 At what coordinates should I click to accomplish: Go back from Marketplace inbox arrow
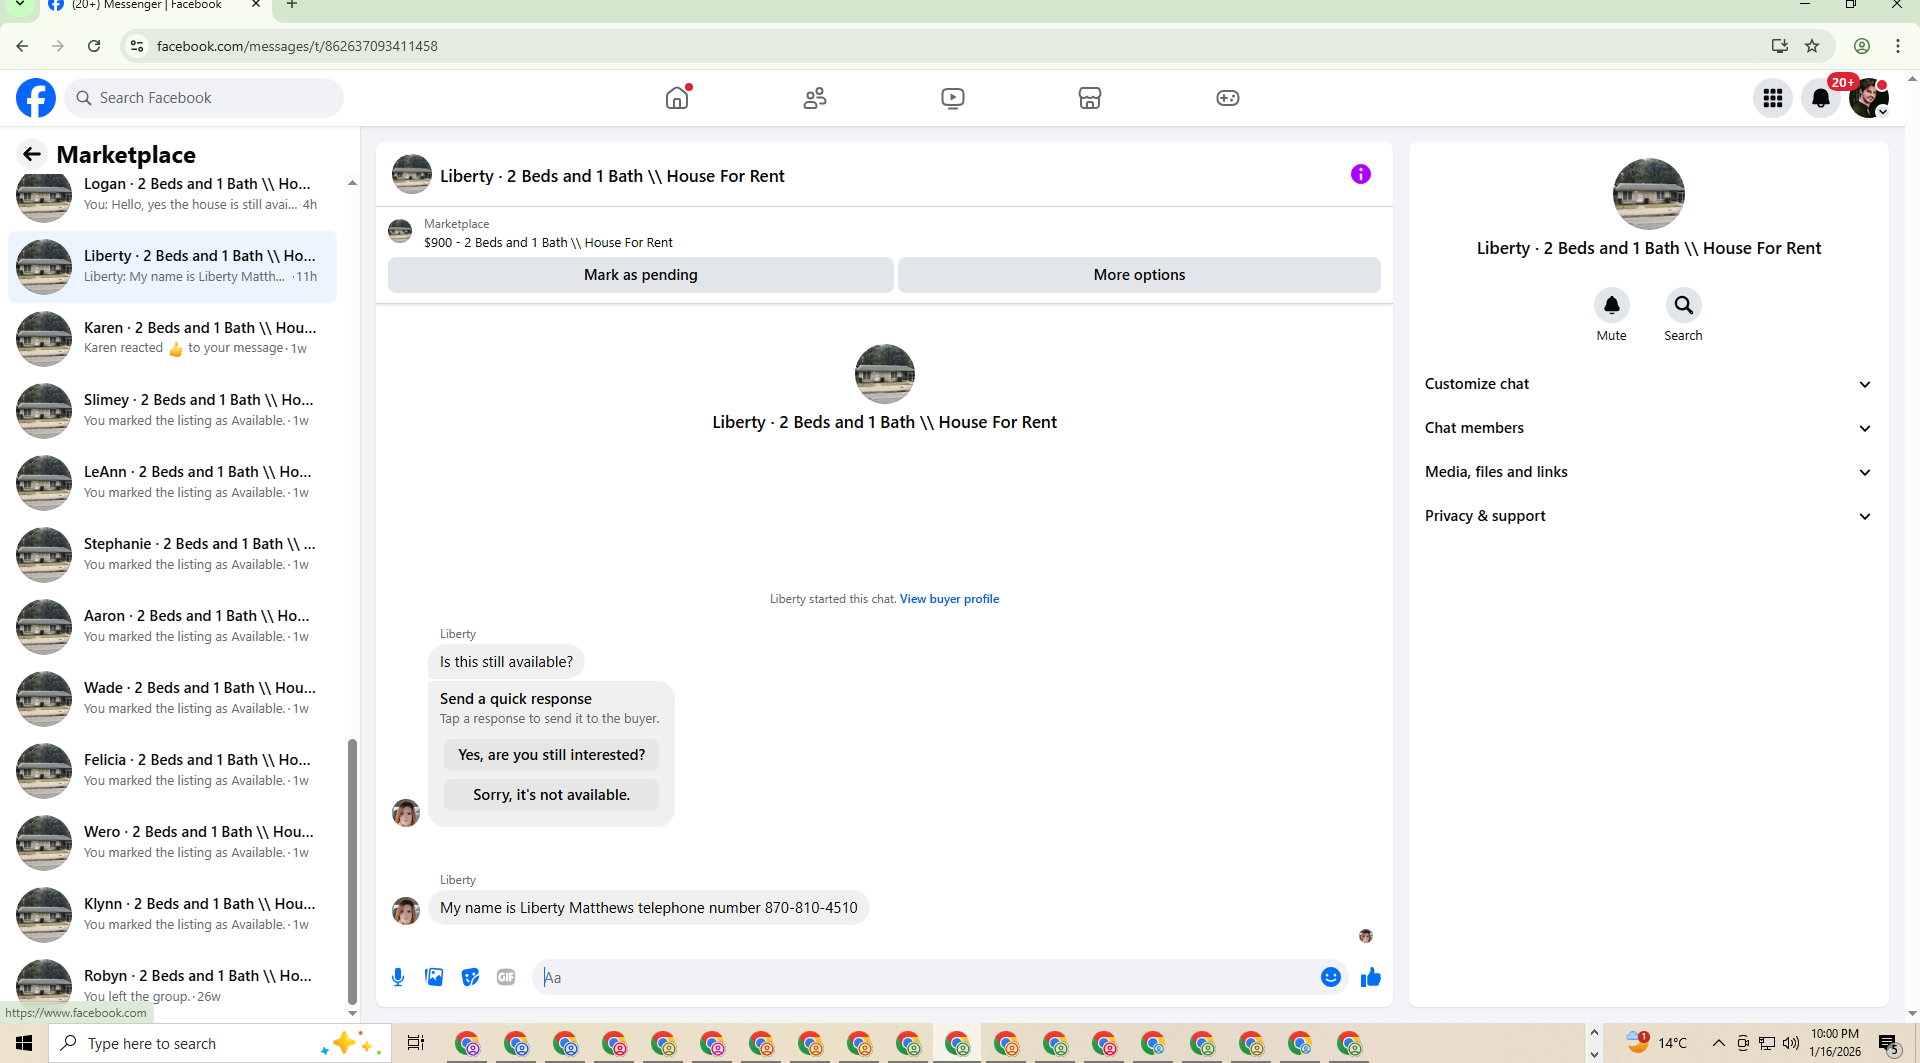click(32, 154)
